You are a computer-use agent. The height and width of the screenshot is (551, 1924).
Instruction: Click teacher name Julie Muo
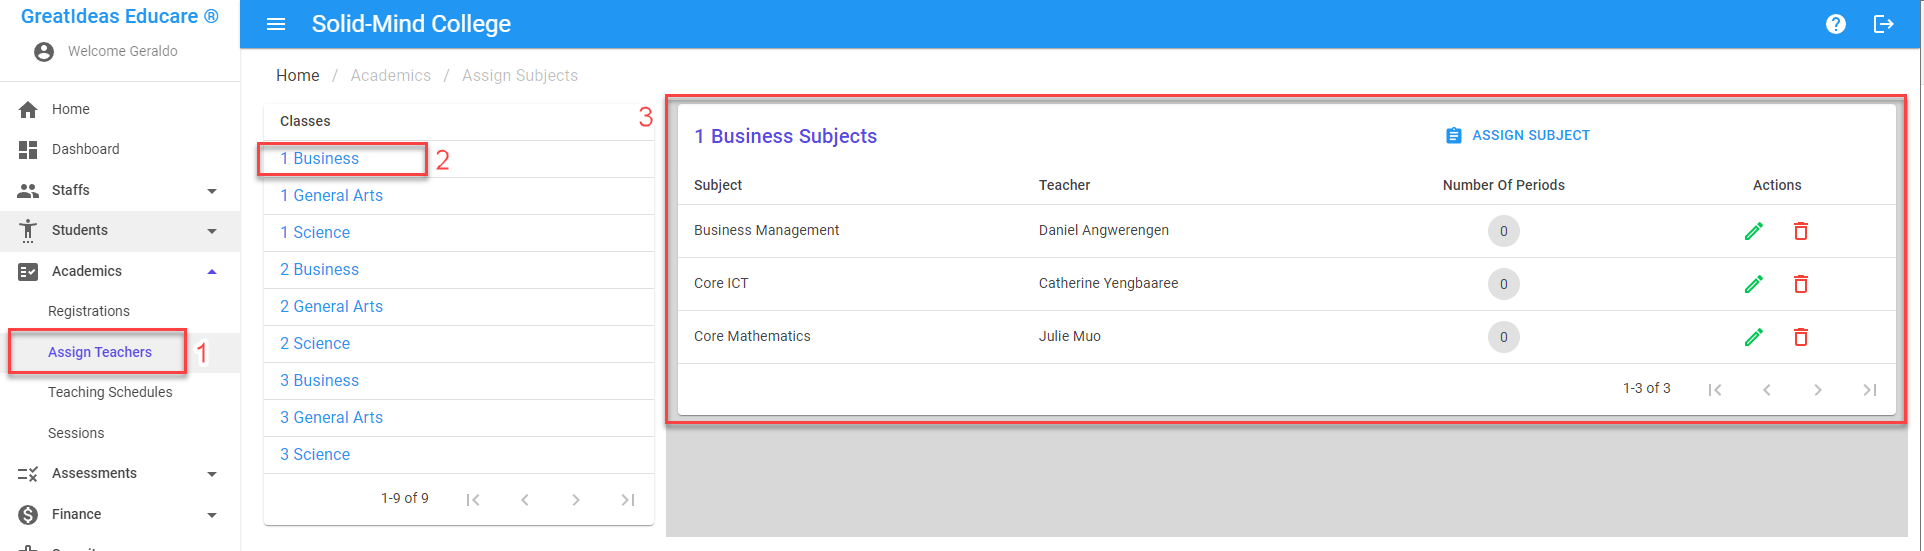[1070, 336]
